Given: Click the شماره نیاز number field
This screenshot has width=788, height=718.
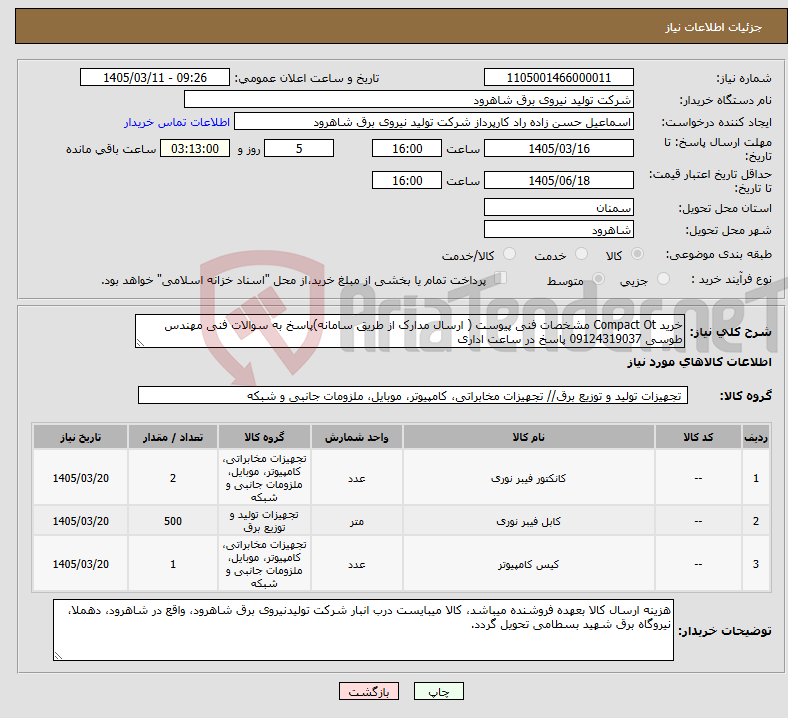Looking at the screenshot, I should pos(558,78).
